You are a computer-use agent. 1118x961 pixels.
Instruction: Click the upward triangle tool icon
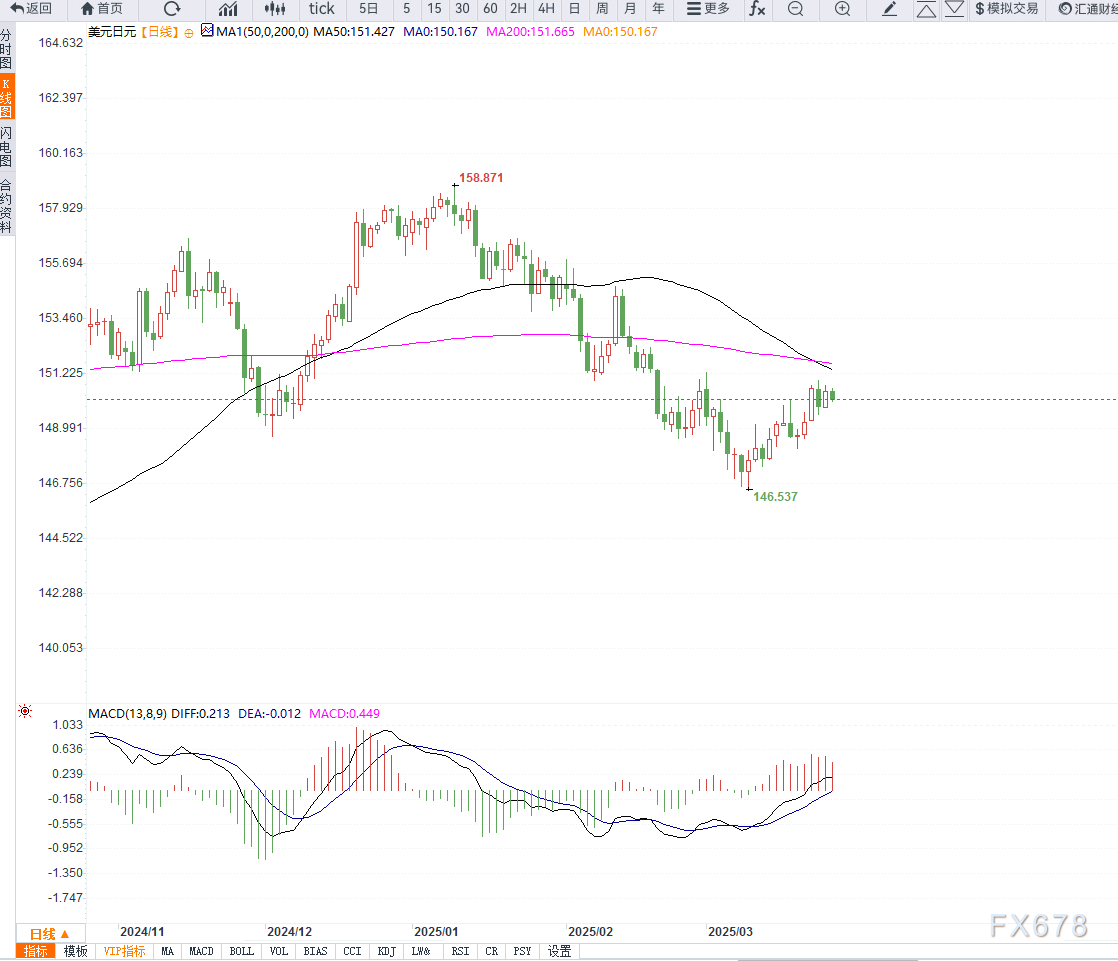pos(926,9)
